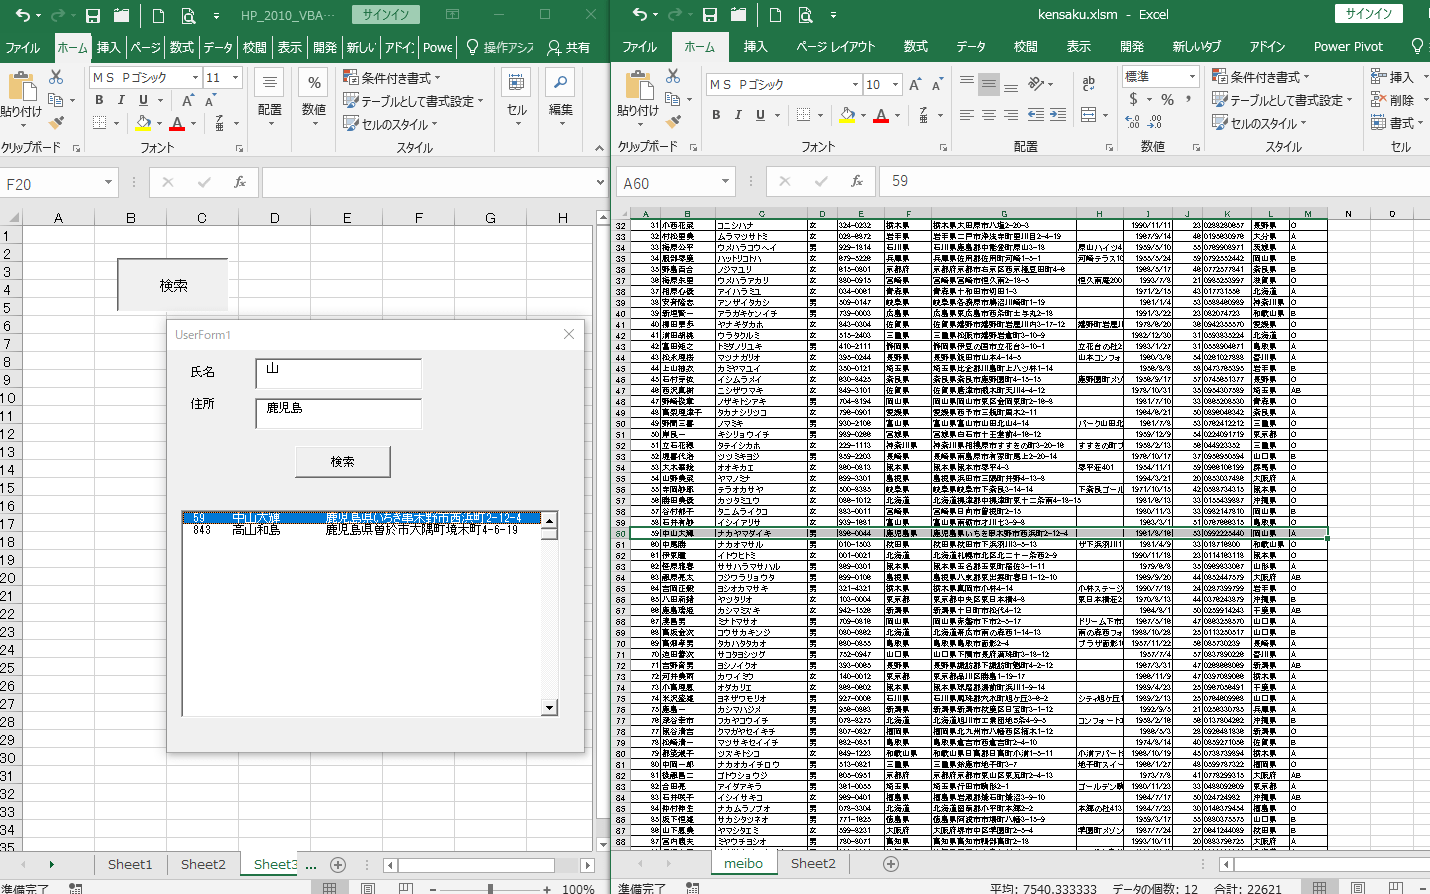Toggle Underline in kensaku.xlsm ribbon
Screen dimensions: 1430x894
coord(760,115)
